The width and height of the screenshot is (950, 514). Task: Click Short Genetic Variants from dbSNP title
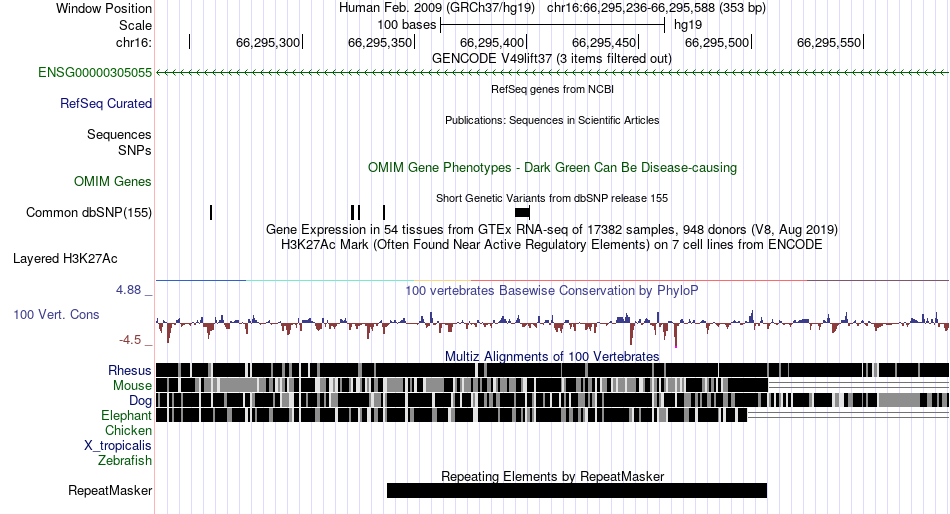(x=552, y=198)
